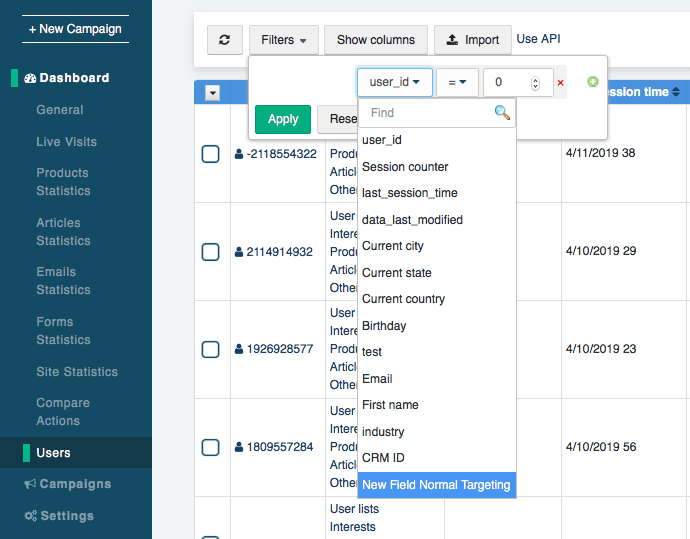
Task: Choose "New Field Normal Targeting" from list
Action: tap(436, 485)
